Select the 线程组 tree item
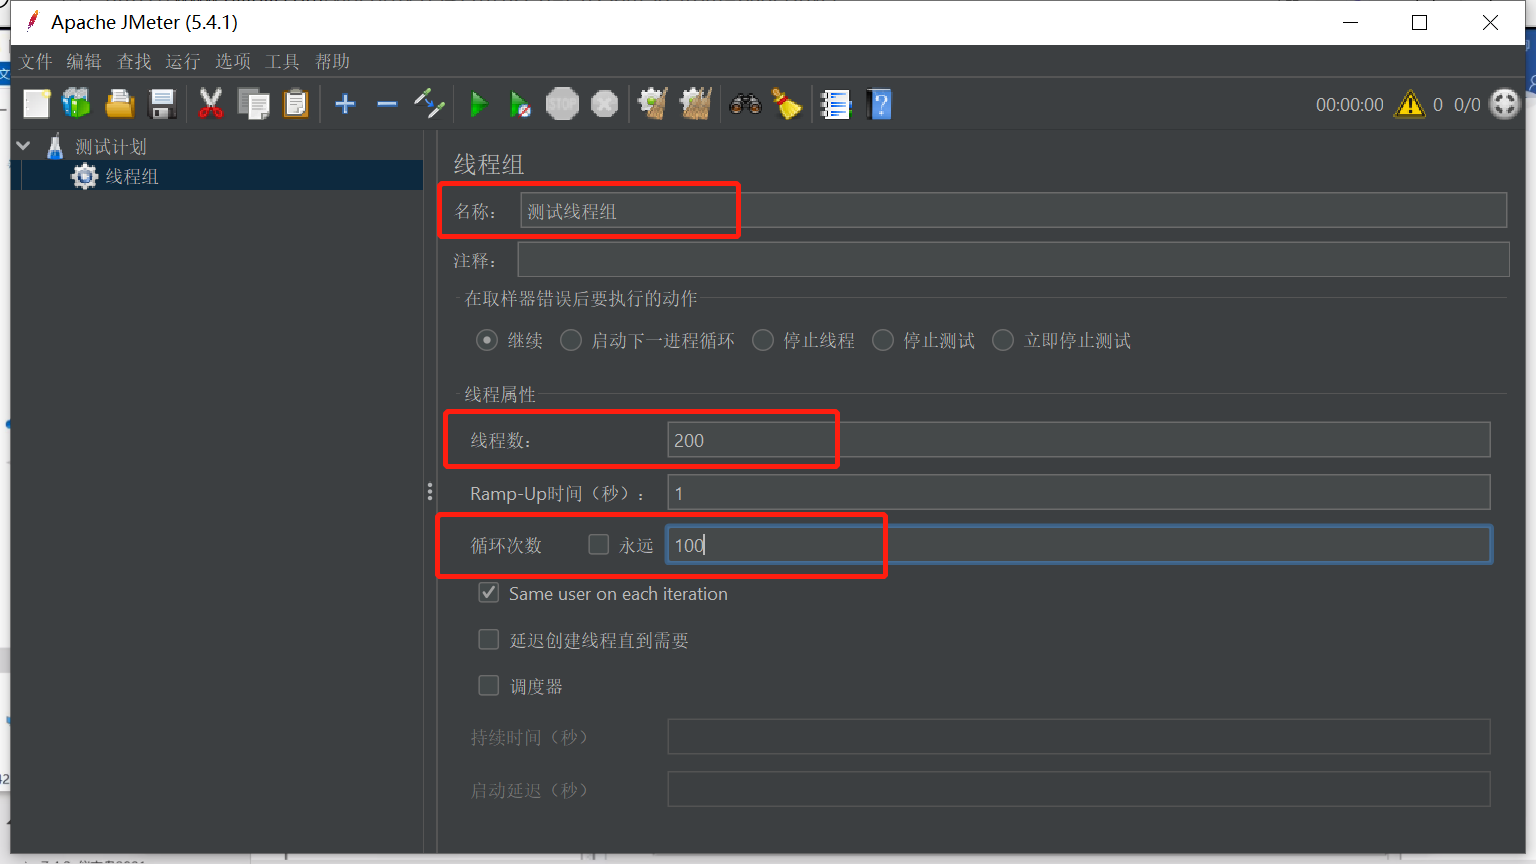1536x864 pixels. click(132, 177)
